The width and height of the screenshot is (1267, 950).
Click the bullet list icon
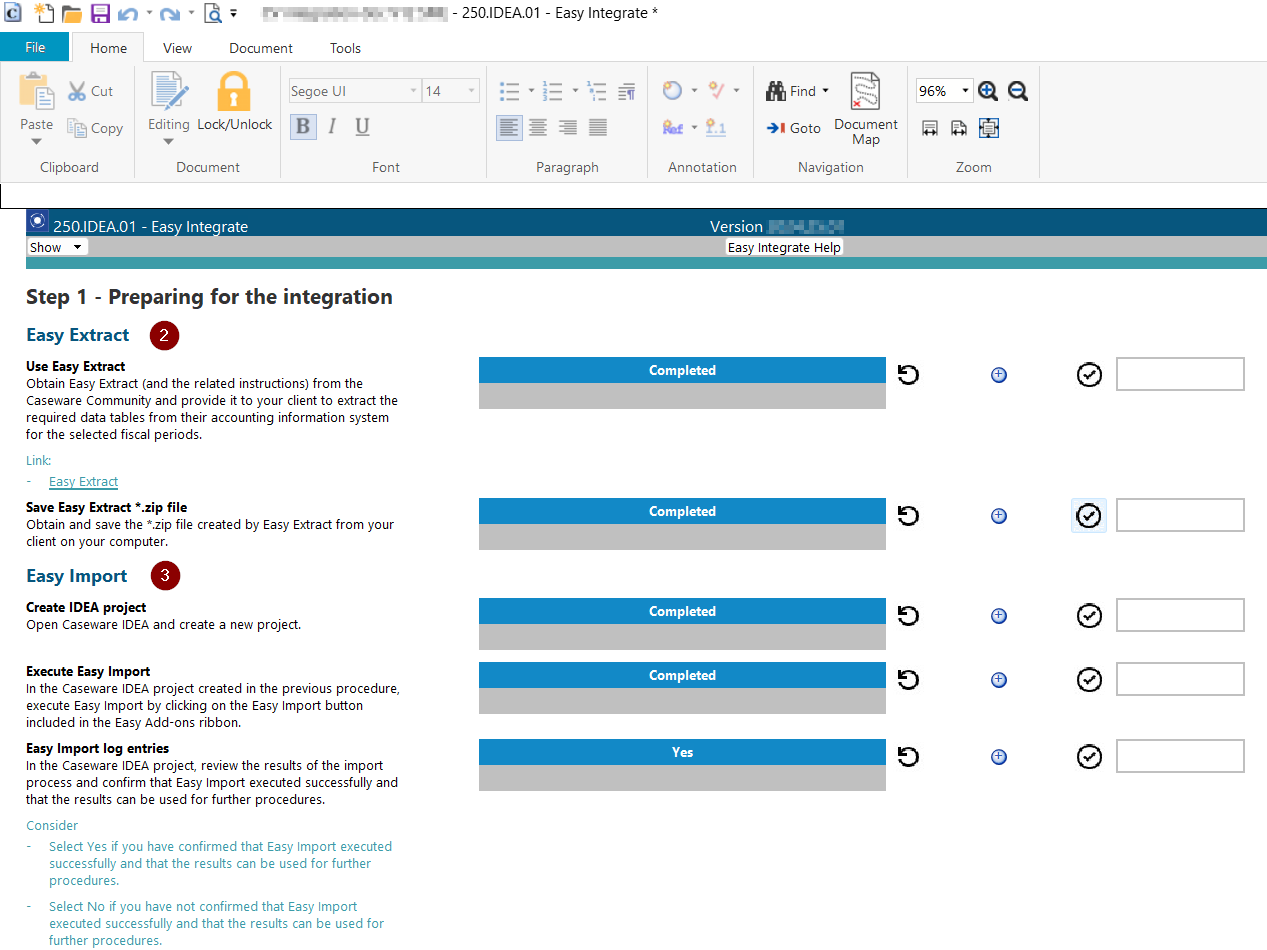point(509,91)
